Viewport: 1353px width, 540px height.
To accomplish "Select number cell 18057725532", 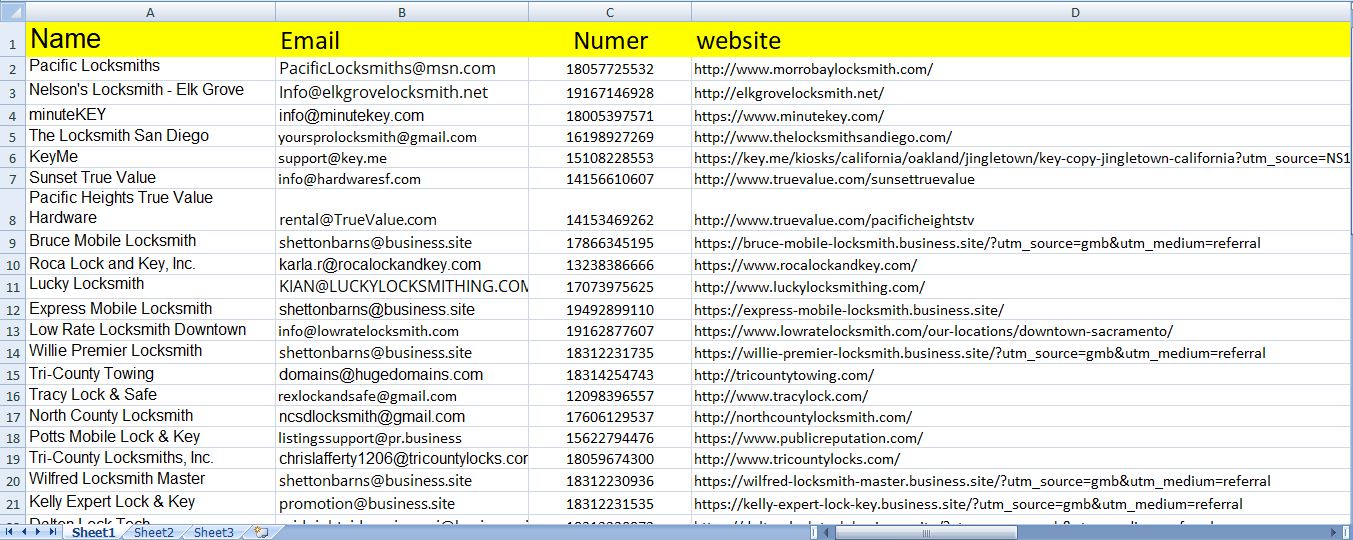I will pyautogui.click(x=610, y=69).
